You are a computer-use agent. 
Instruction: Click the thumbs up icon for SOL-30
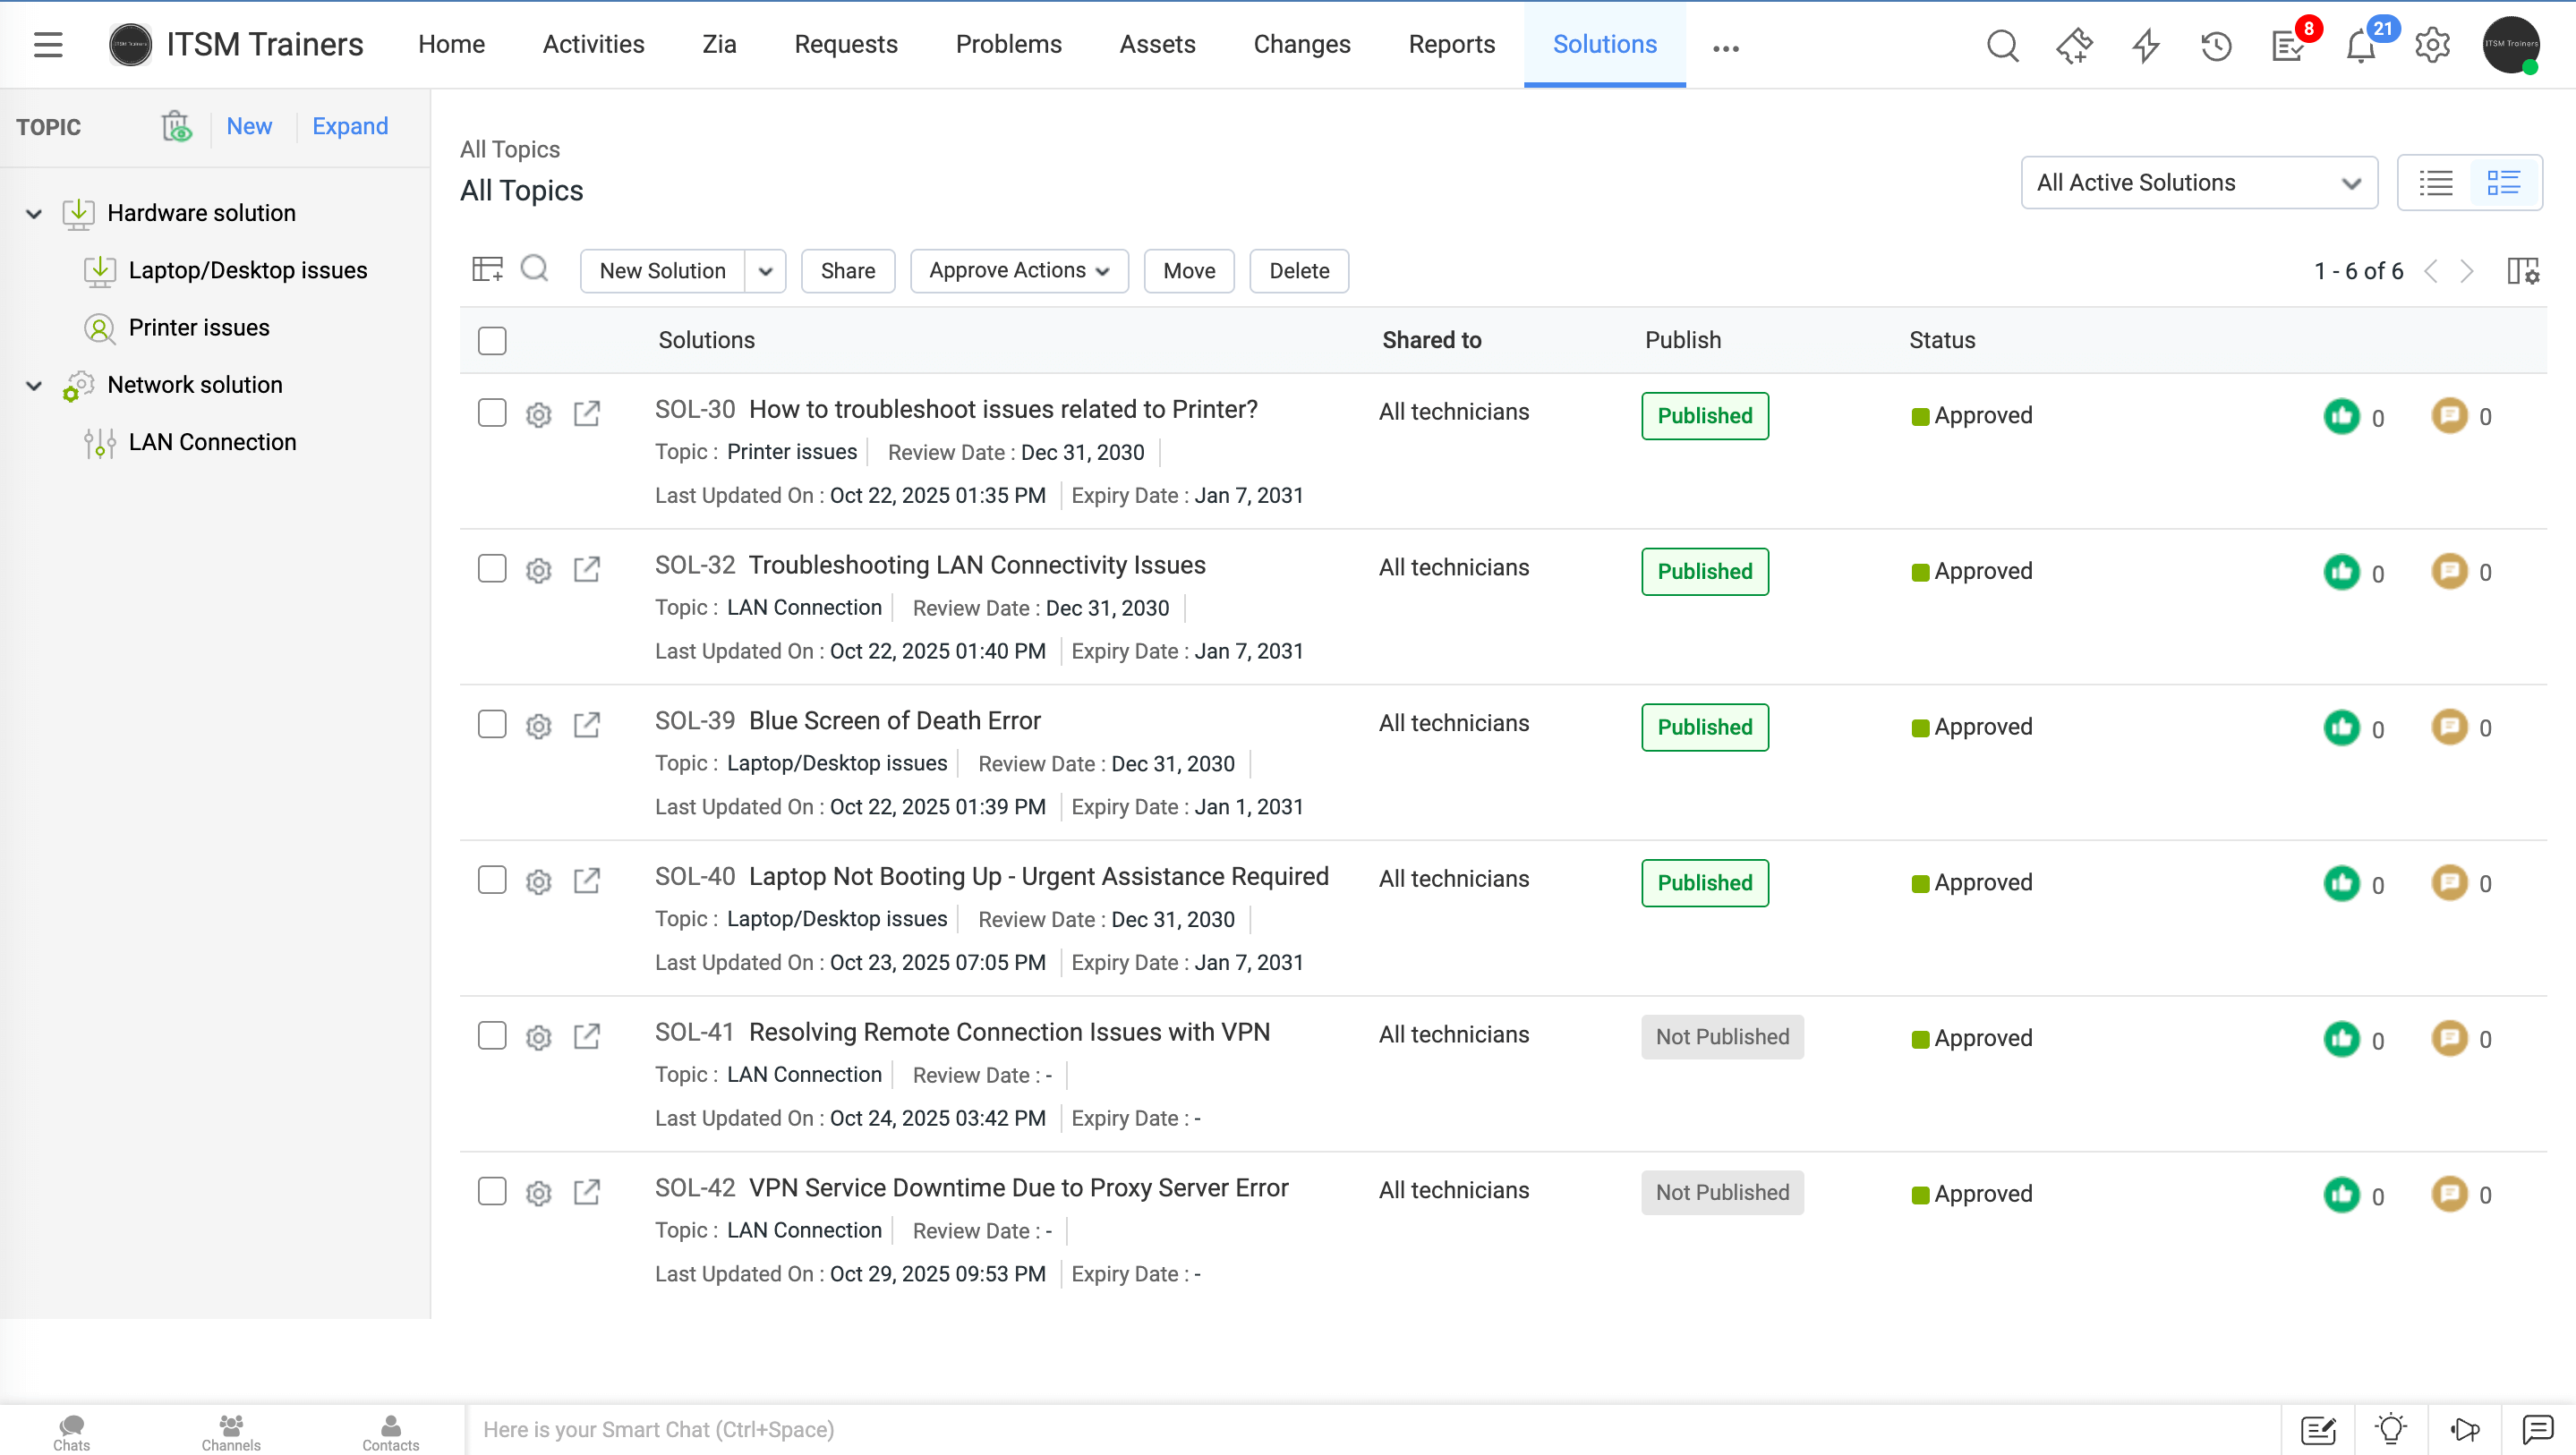2341,416
